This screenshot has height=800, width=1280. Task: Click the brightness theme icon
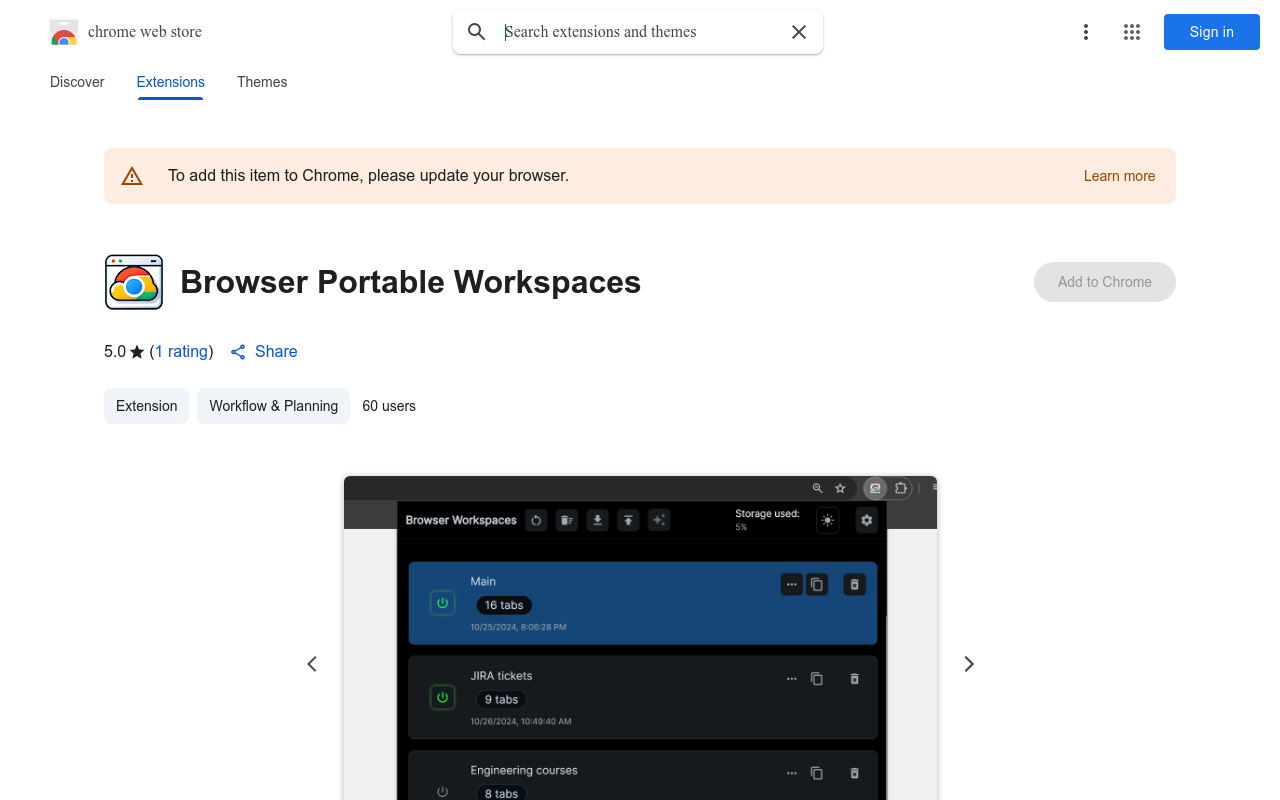coord(827,520)
